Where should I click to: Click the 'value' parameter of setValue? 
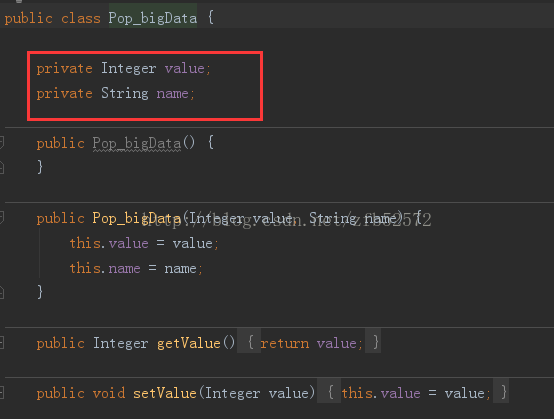point(289,393)
